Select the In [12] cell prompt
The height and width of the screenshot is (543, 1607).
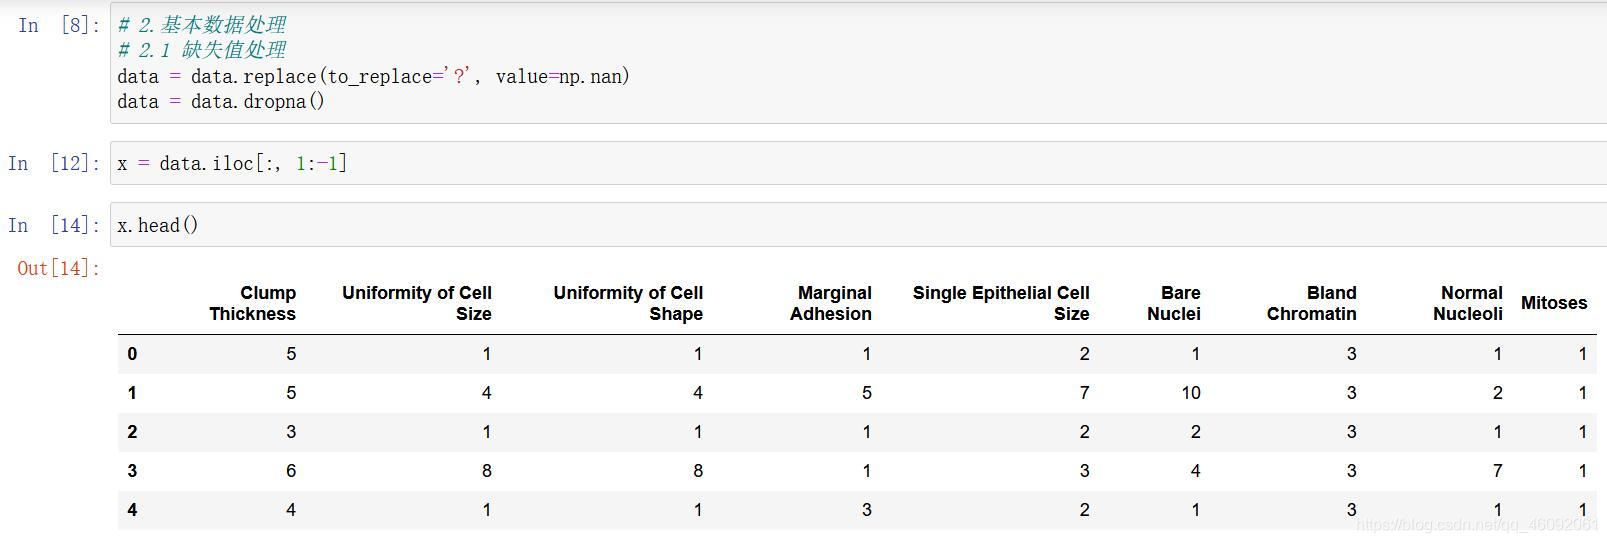[x=54, y=163]
